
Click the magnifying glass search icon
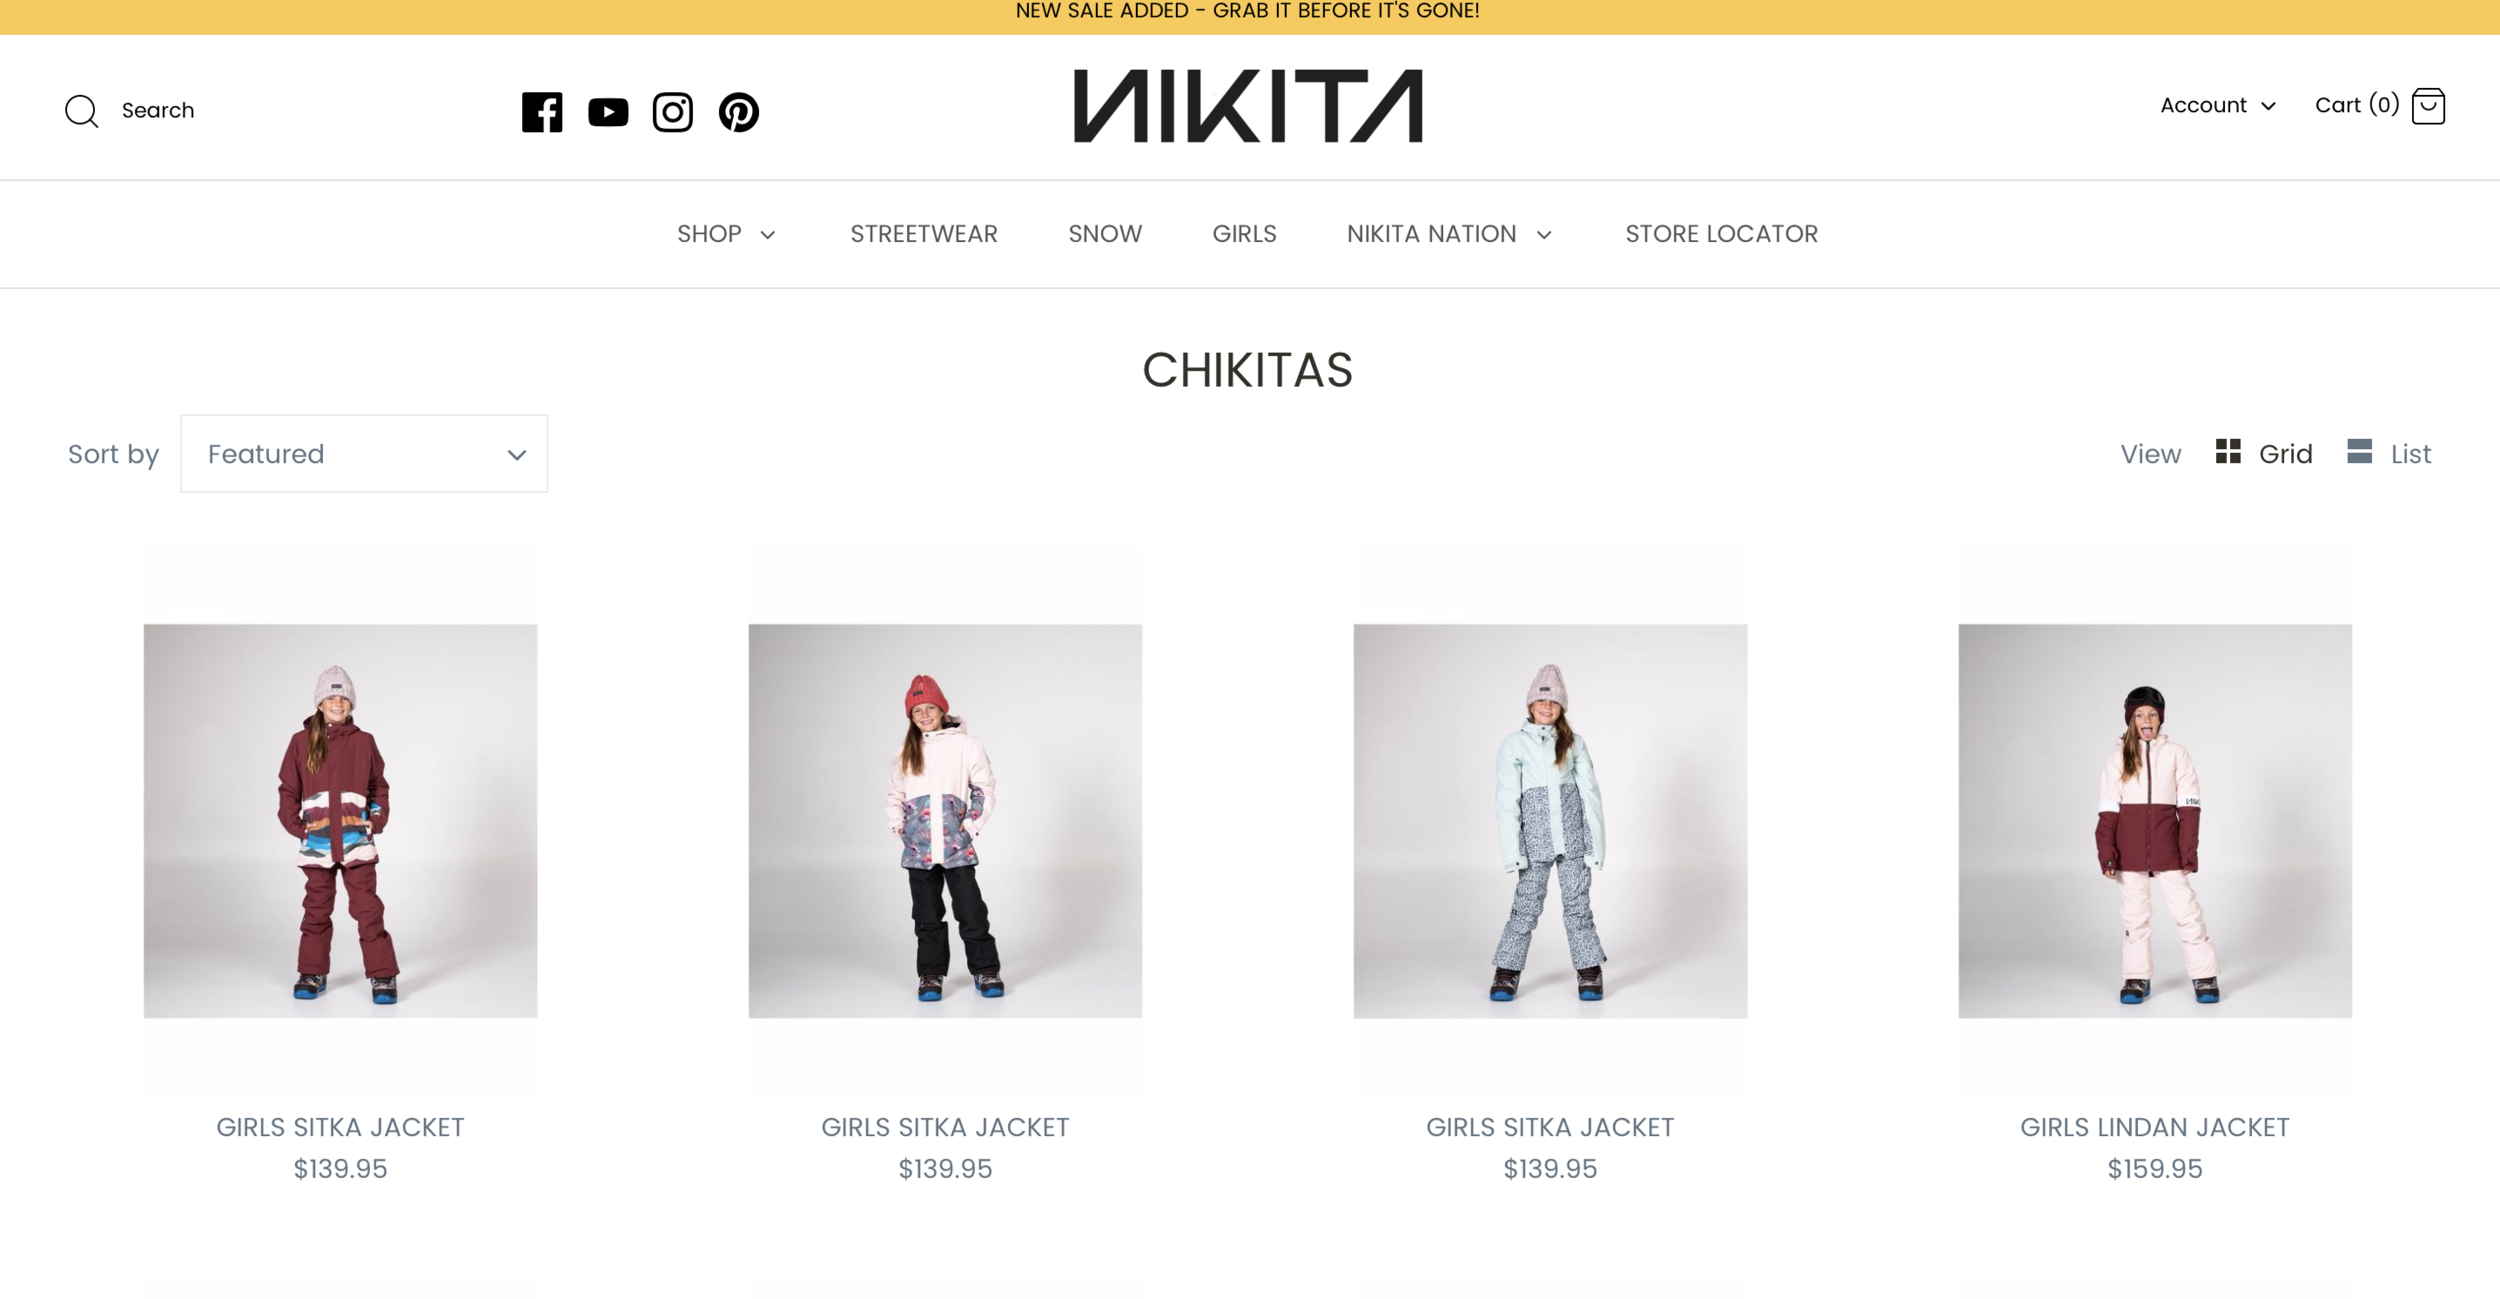click(82, 111)
